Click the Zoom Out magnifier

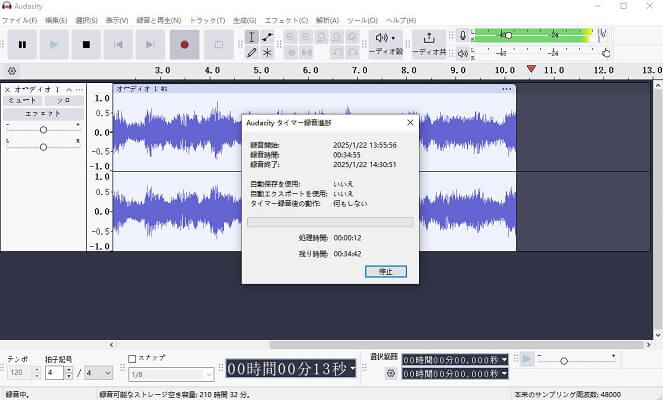(x=306, y=37)
